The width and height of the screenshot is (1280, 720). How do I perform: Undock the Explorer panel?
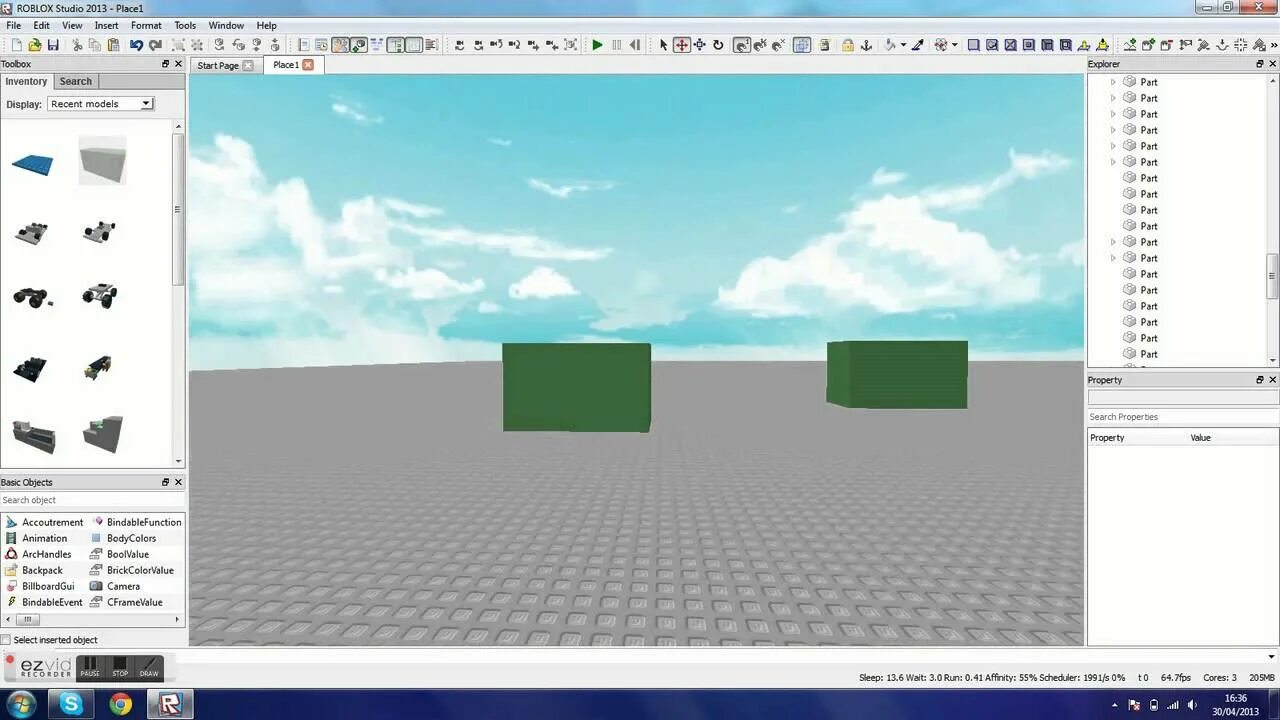click(1260, 64)
